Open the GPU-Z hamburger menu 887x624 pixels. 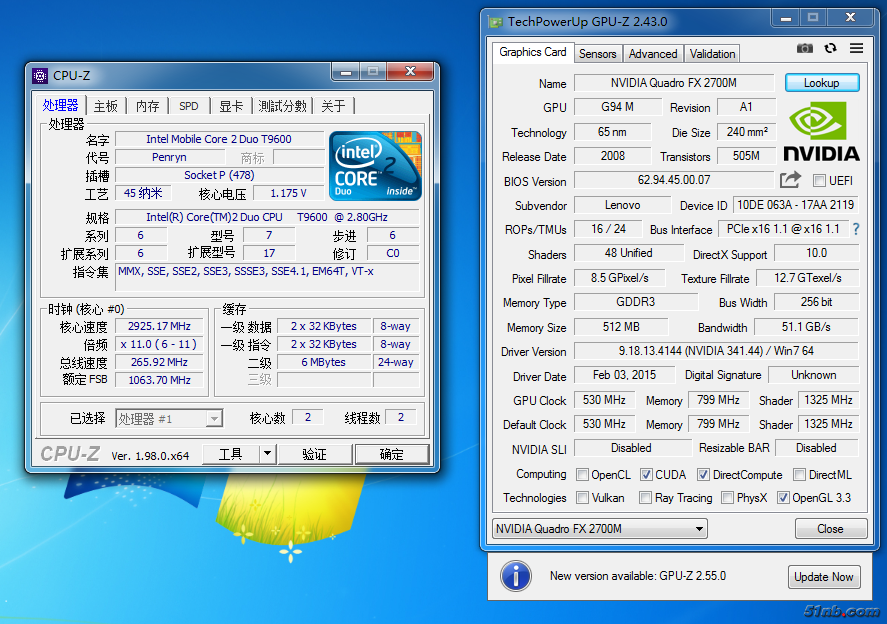click(x=856, y=48)
